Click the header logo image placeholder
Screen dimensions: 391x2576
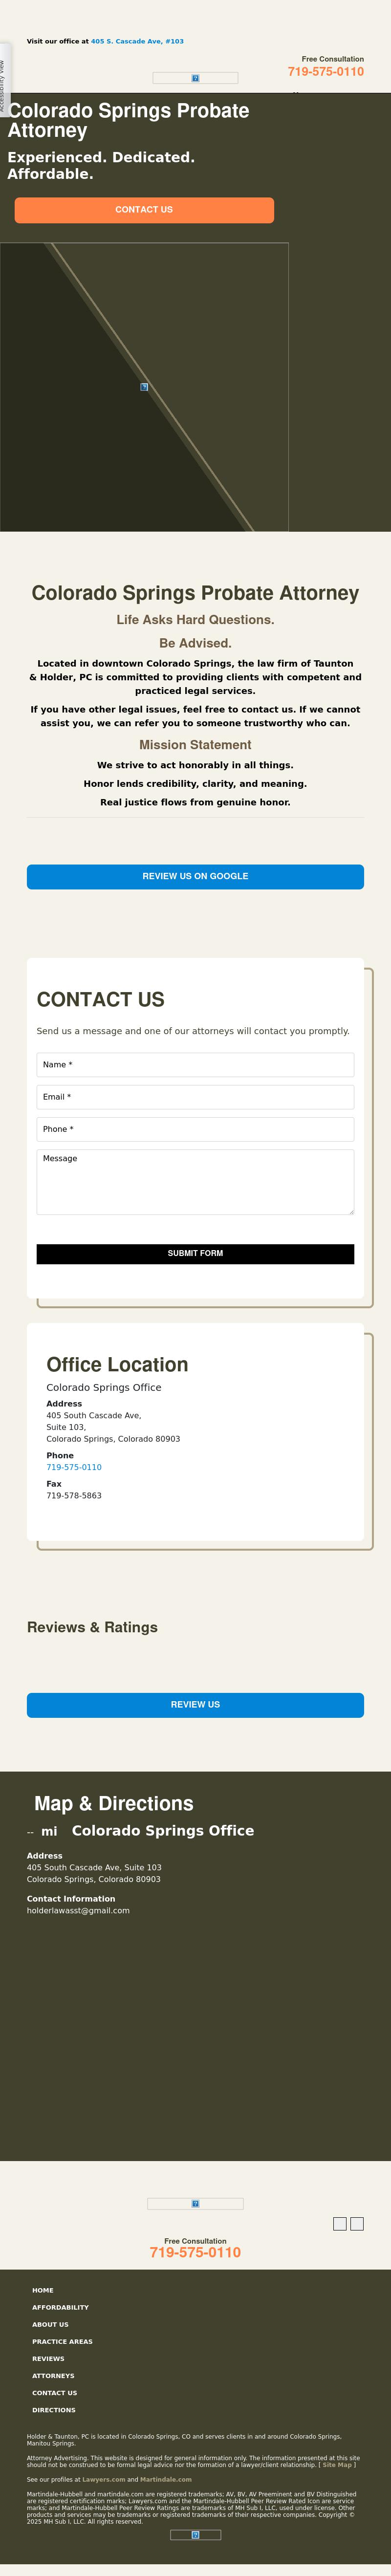click(195, 78)
